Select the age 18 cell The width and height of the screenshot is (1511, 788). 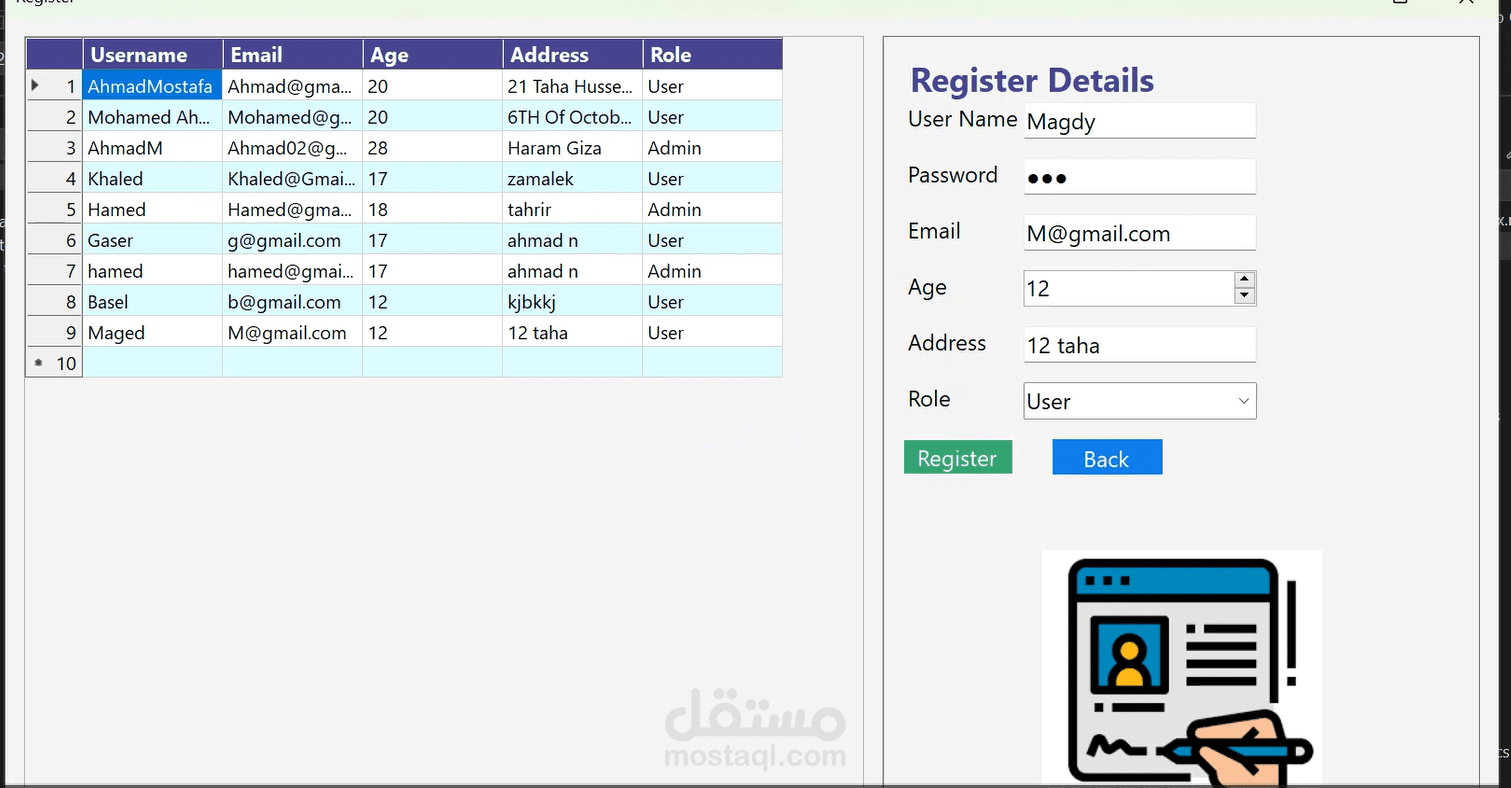(x=433, y=210)
